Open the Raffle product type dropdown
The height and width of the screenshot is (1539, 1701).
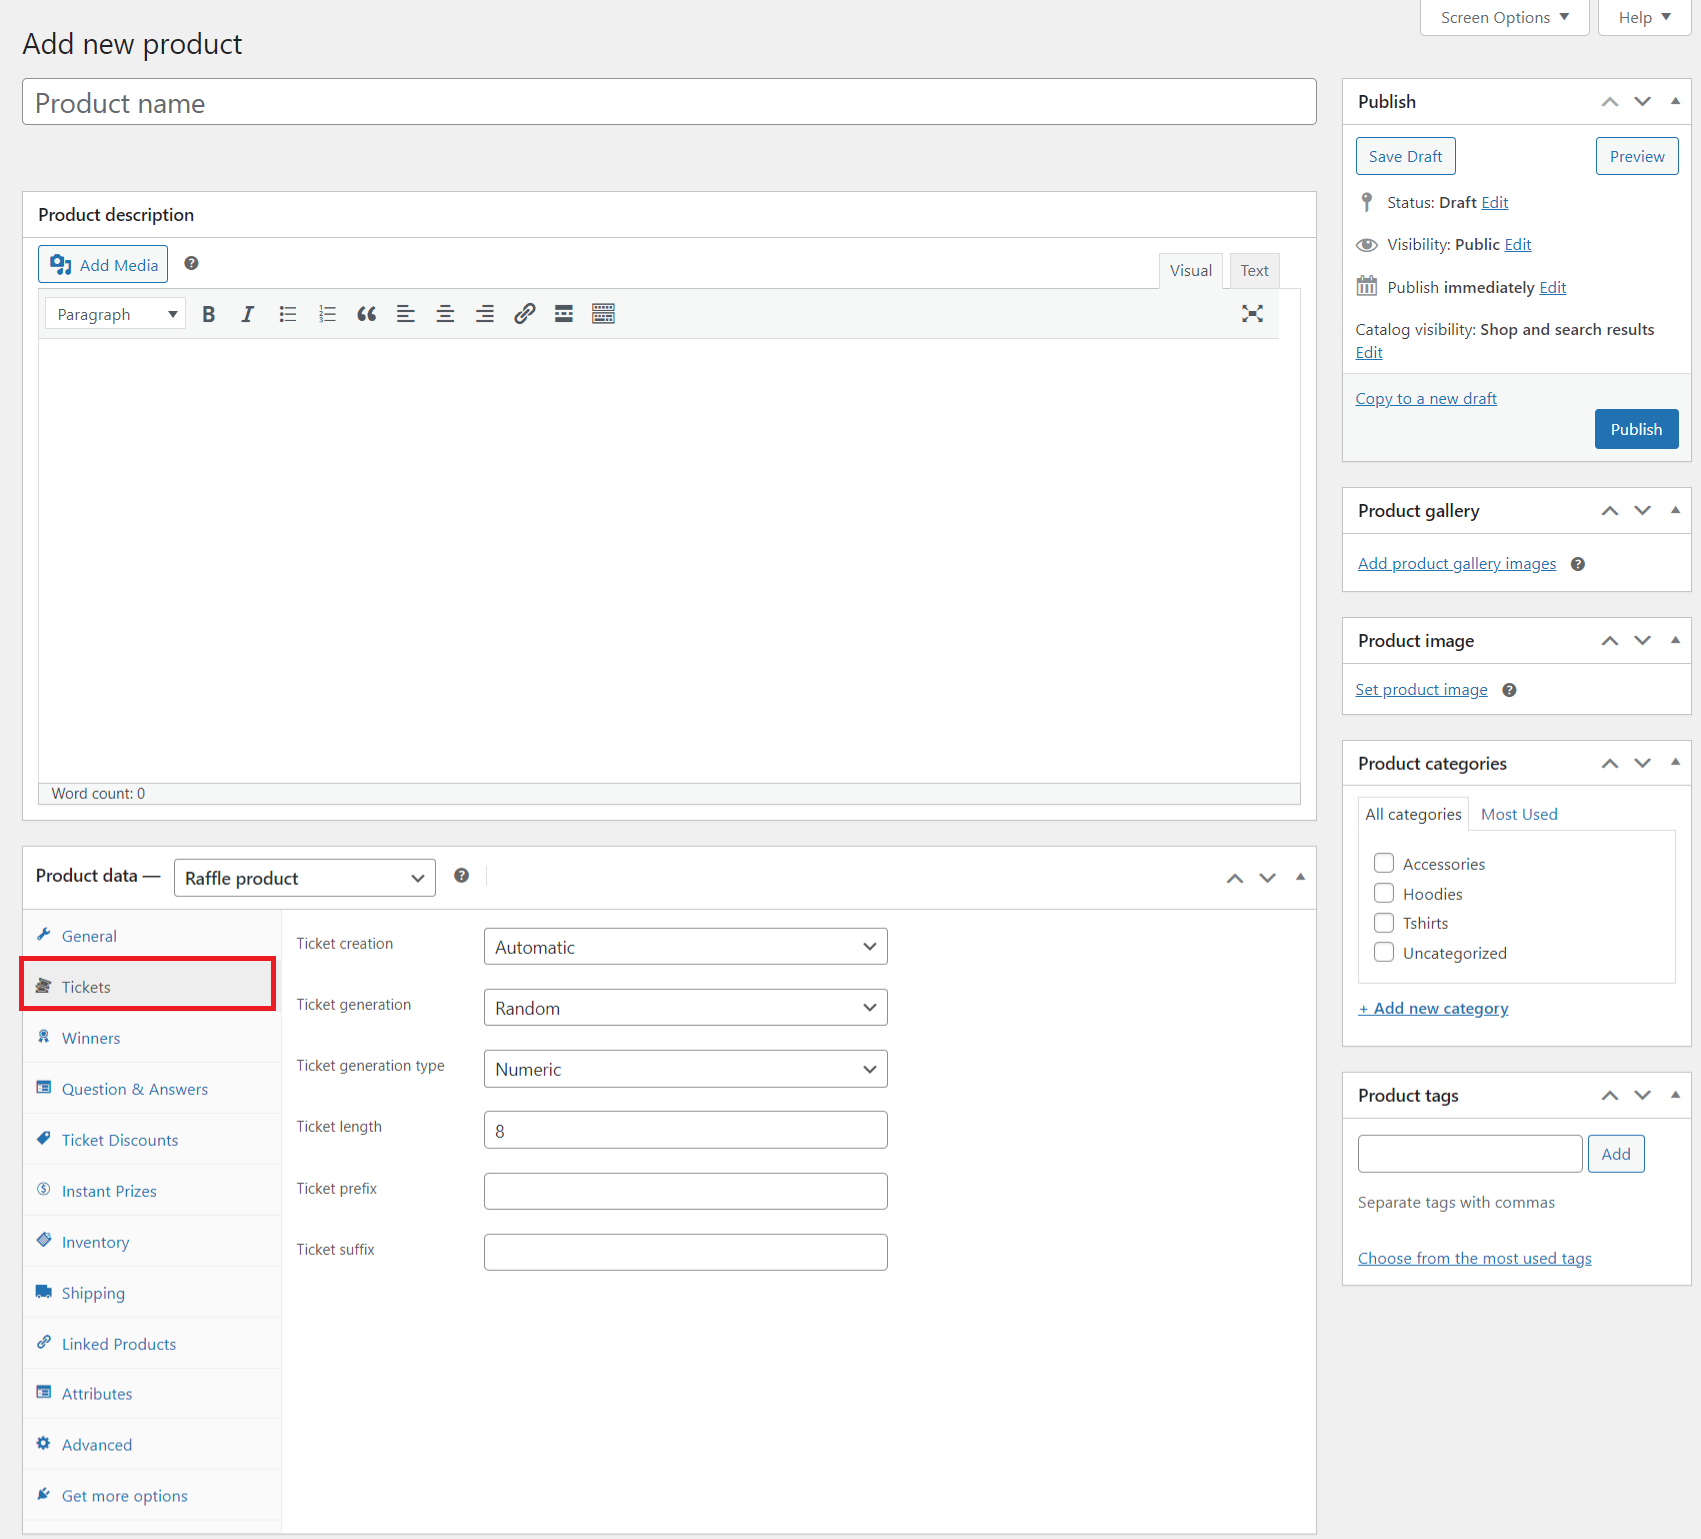click(x=305, y=878)
